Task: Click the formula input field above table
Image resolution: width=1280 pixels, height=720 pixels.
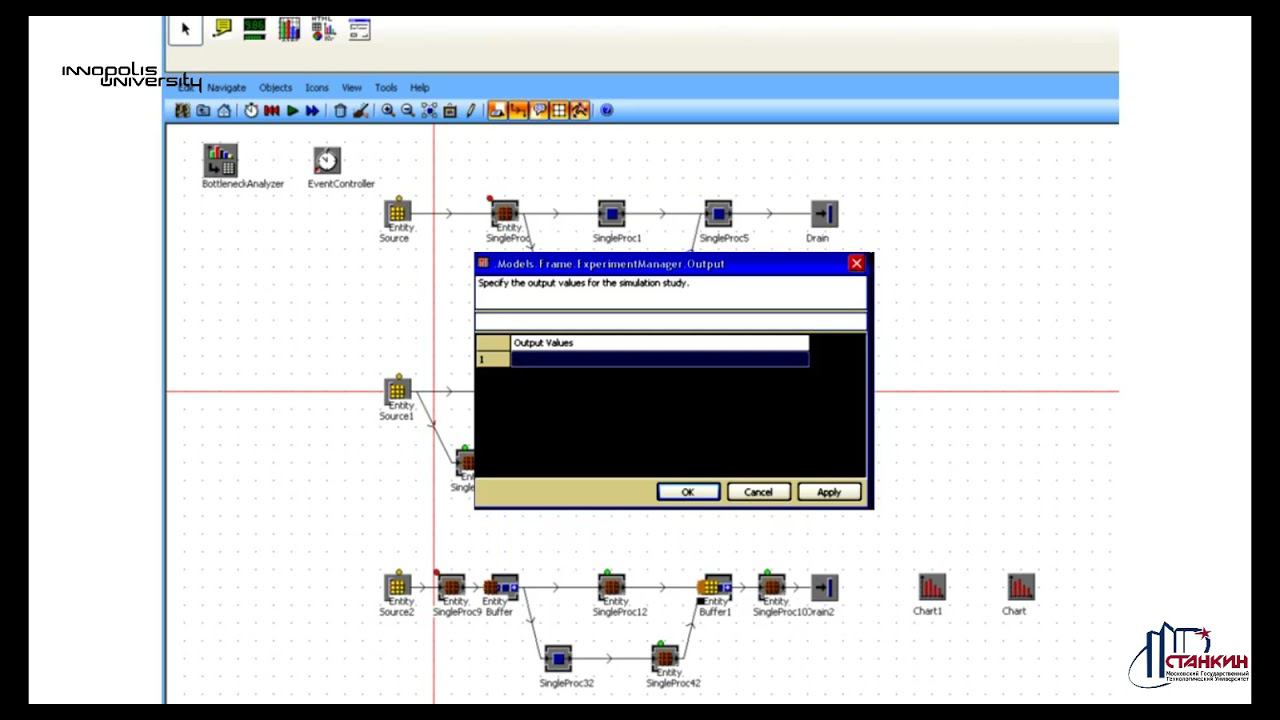Action: click(x=670, y=322)
